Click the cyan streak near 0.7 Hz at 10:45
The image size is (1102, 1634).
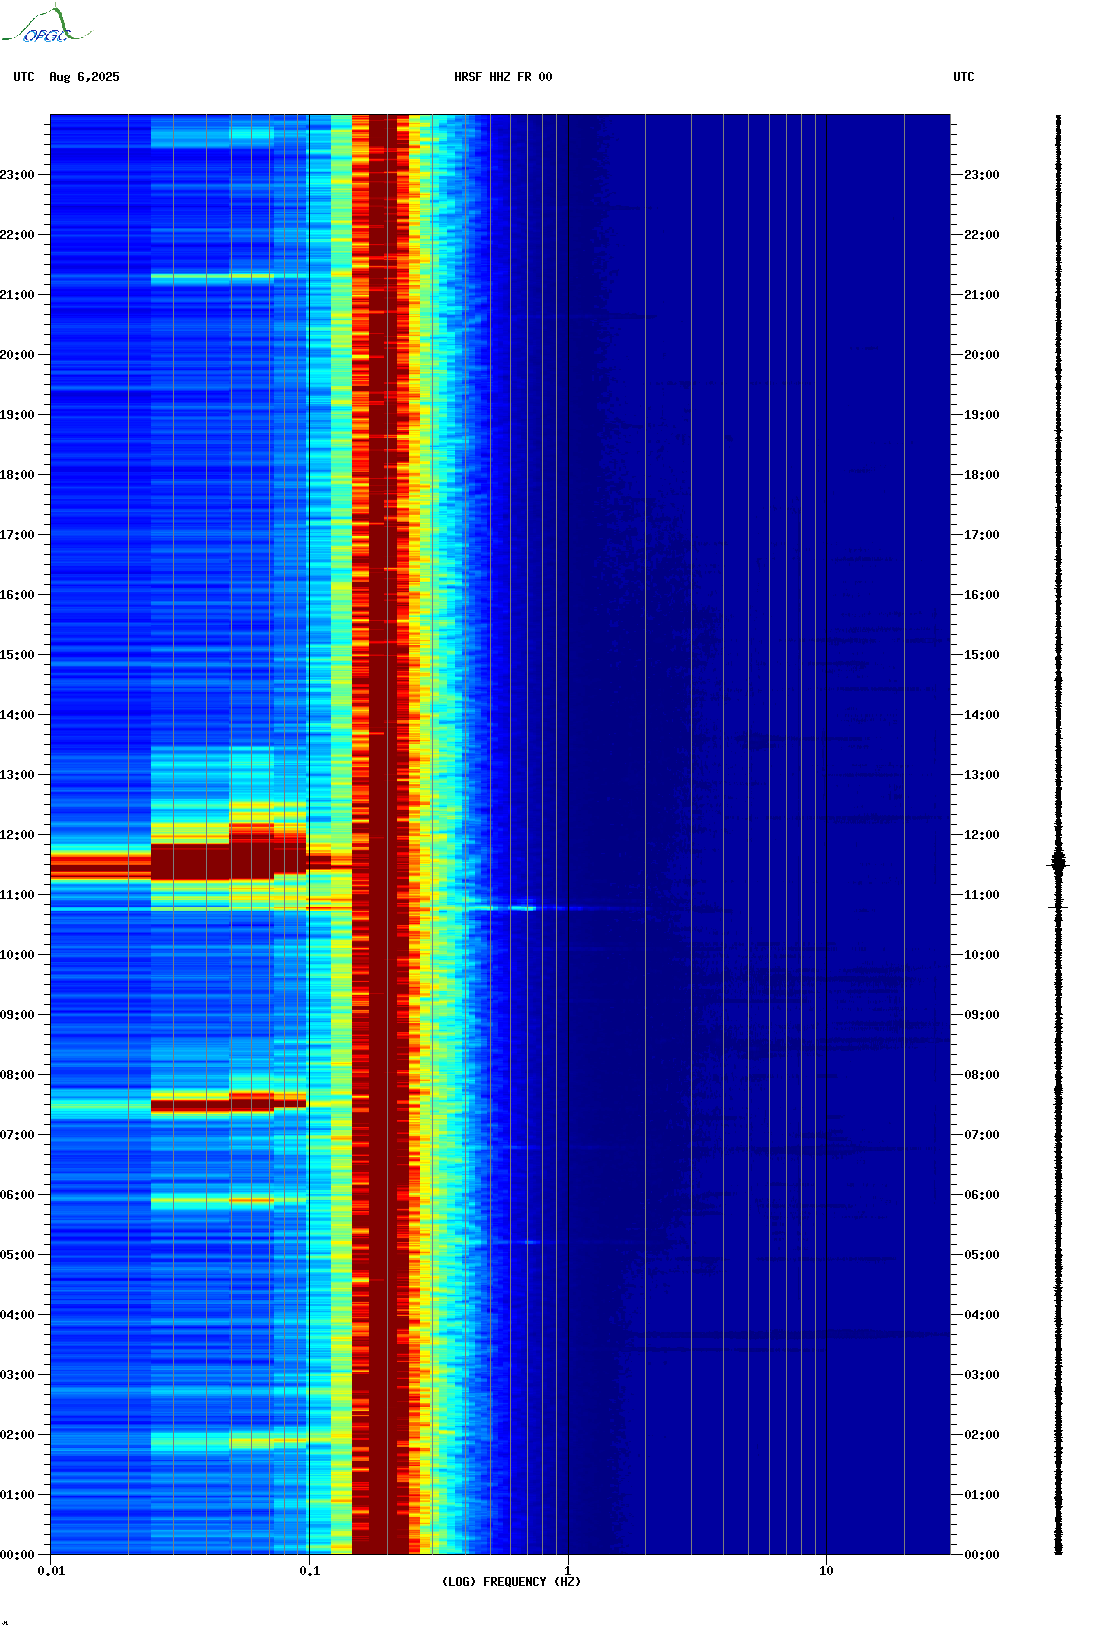pyautogui.click(x=523, y=908)
